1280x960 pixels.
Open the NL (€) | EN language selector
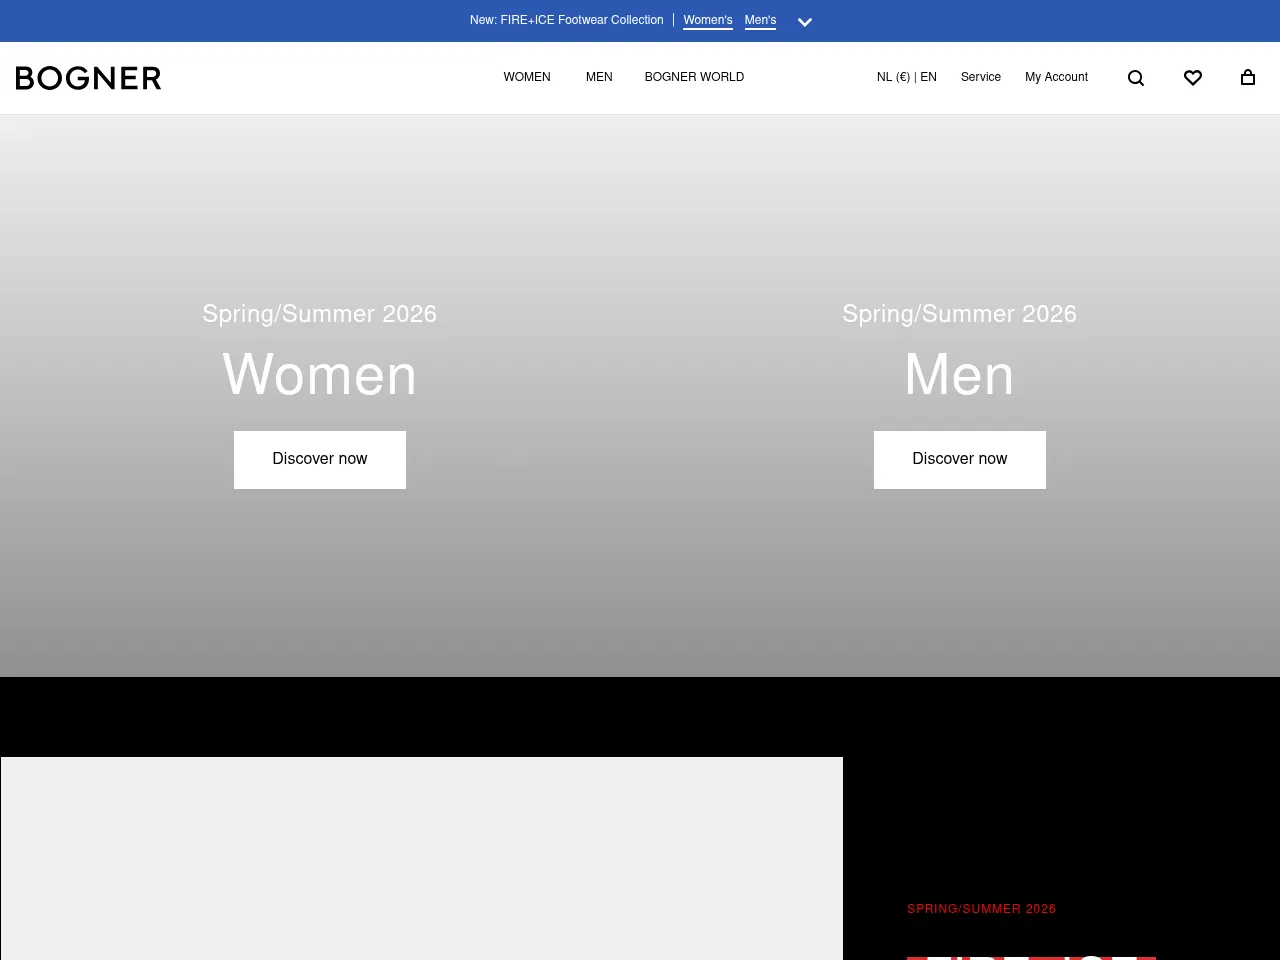906,77
